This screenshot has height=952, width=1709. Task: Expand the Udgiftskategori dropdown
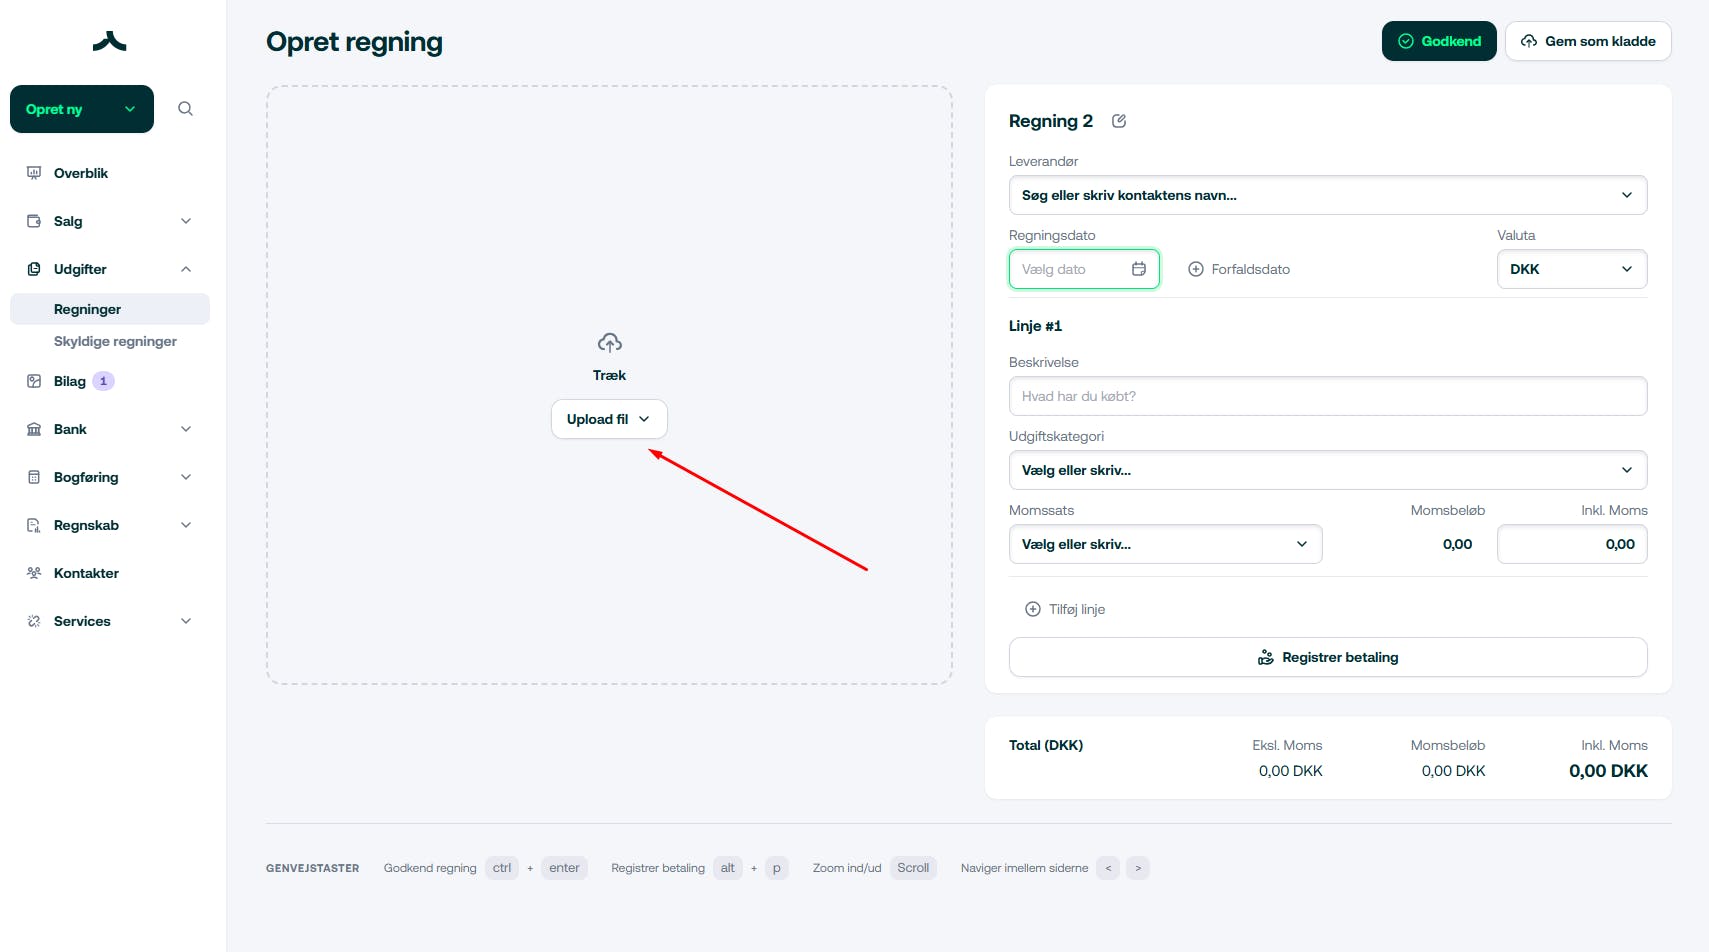pos(1327,470)
